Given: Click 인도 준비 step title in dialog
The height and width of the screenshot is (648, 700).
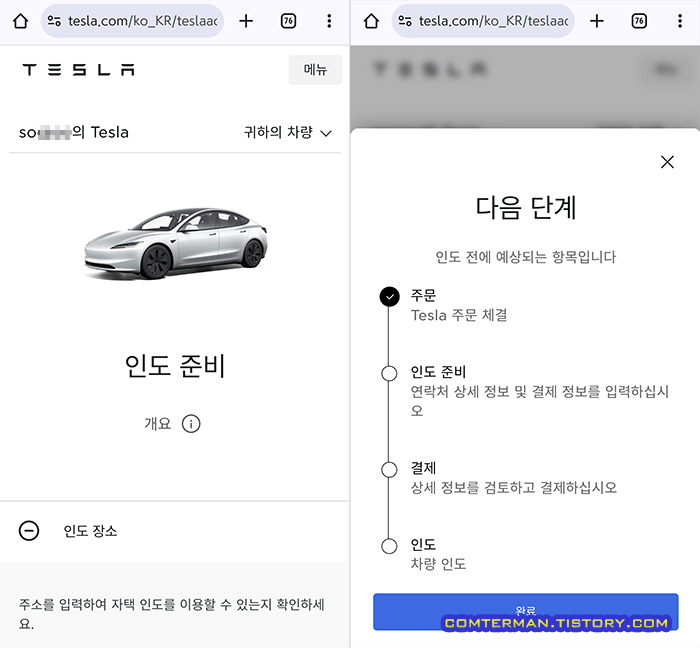Looking at the screenshot, I should pyautogui.click(x=438, y=372).
